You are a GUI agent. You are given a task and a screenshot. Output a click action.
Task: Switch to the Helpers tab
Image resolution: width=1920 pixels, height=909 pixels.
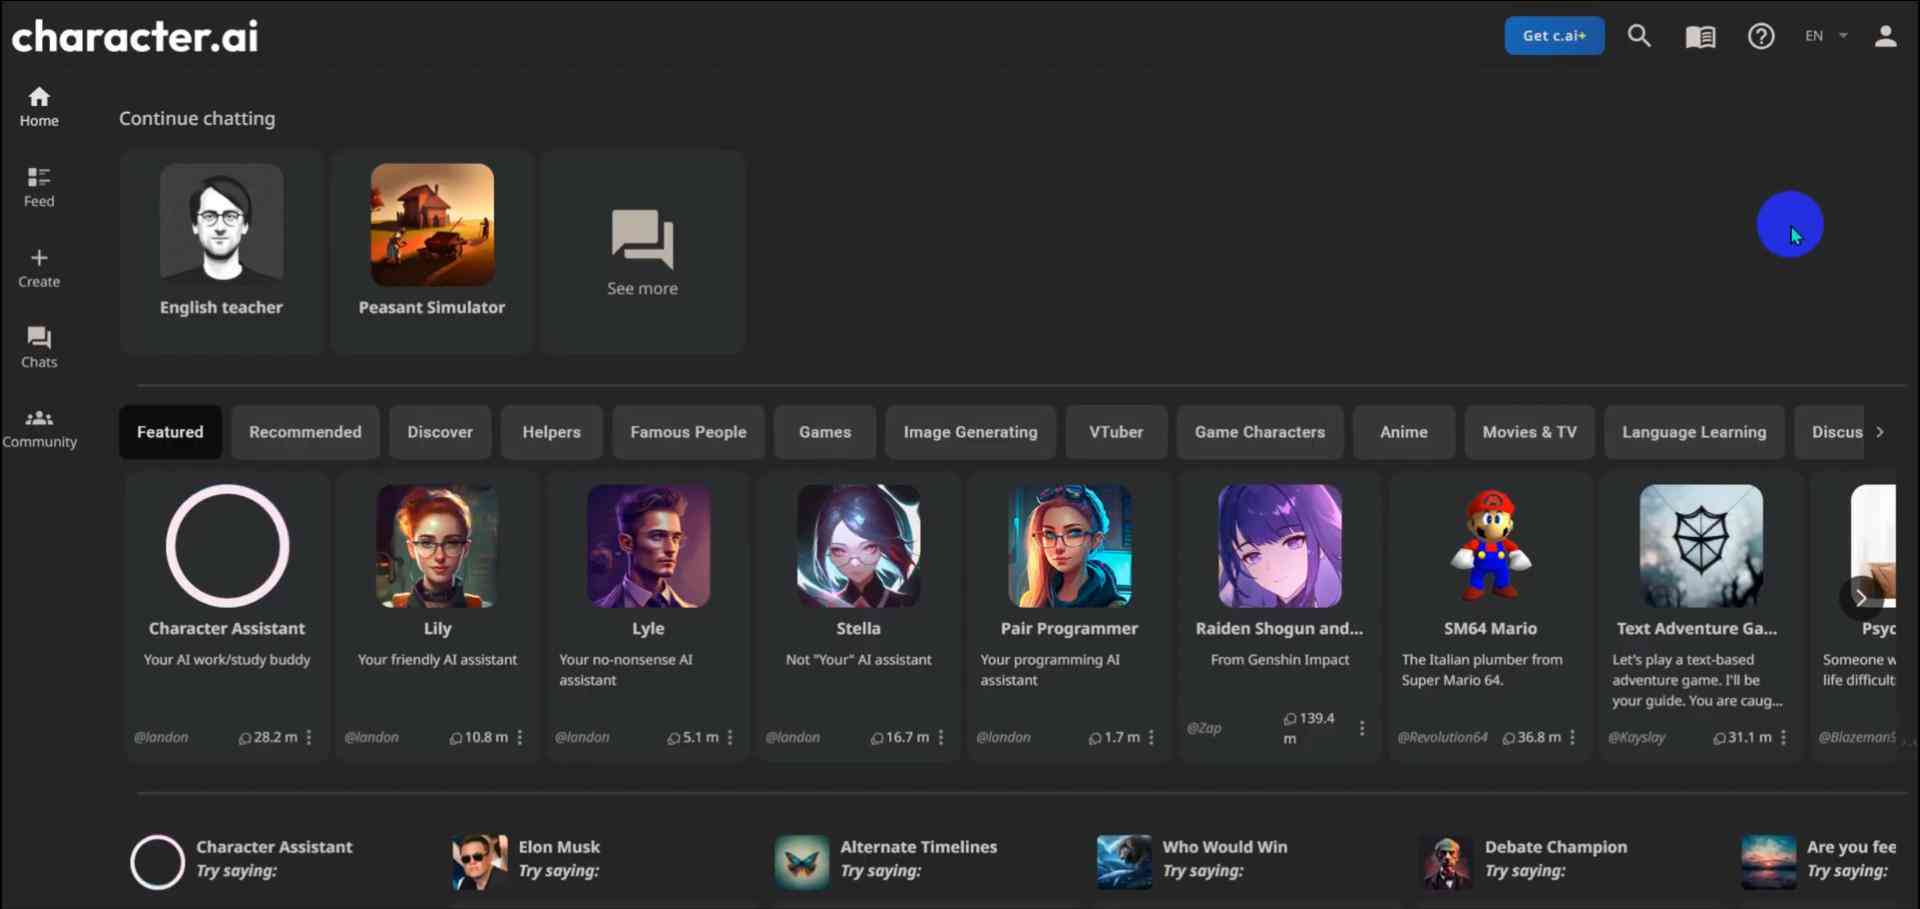[551, 432]
